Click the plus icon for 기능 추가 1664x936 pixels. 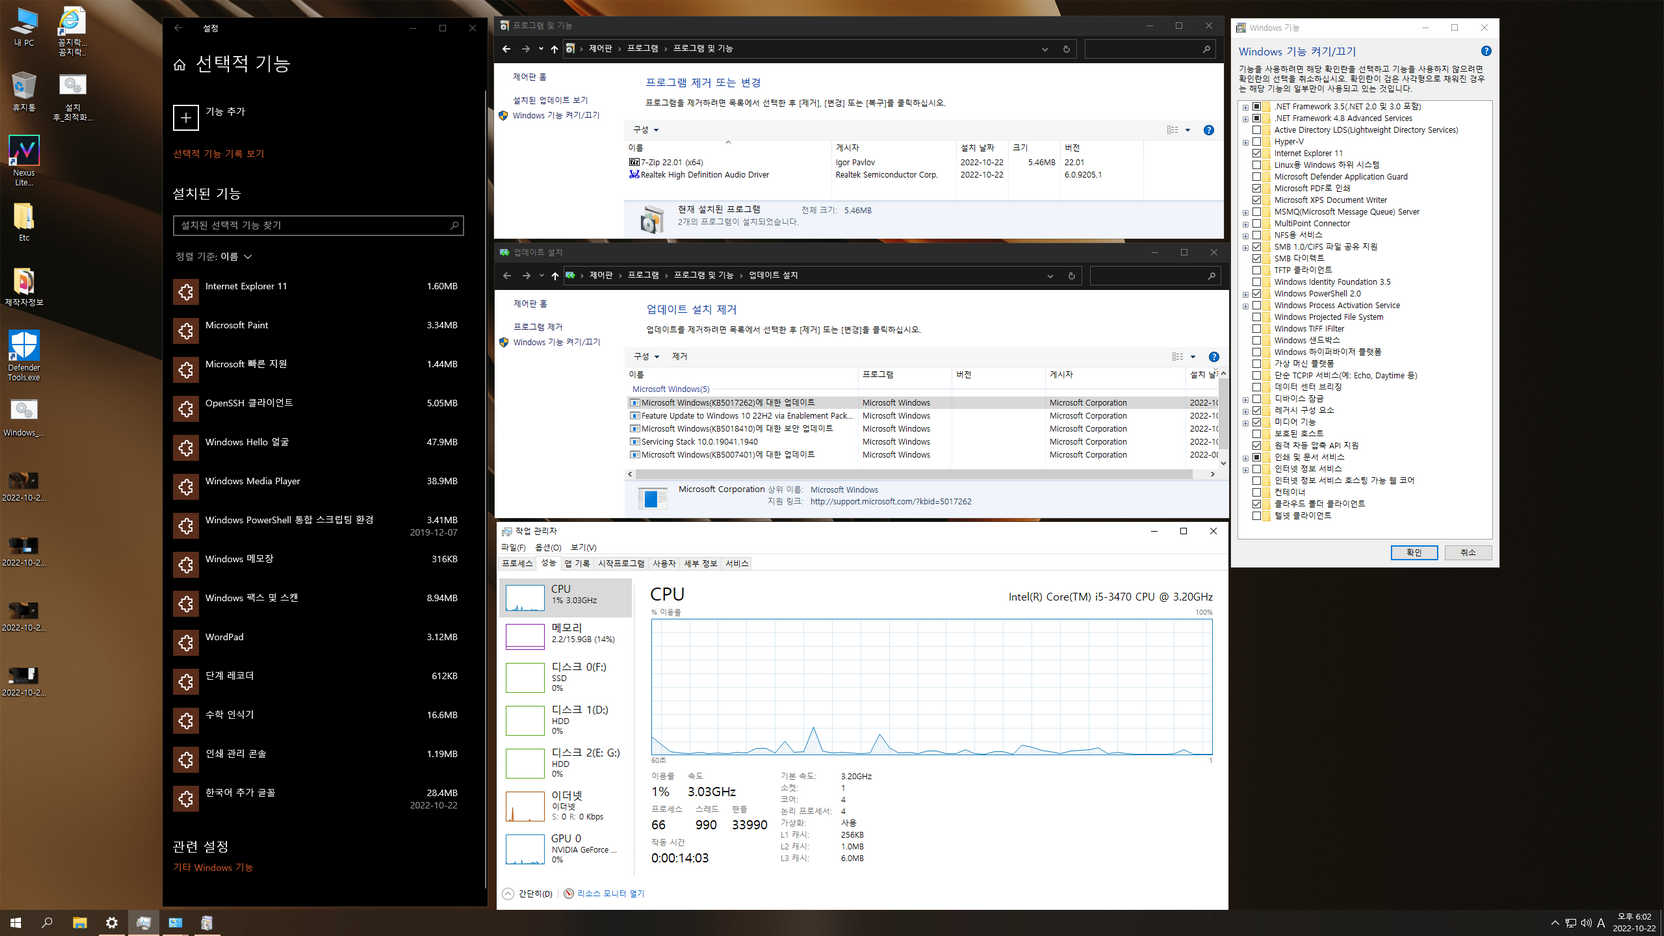click(186, 118)
